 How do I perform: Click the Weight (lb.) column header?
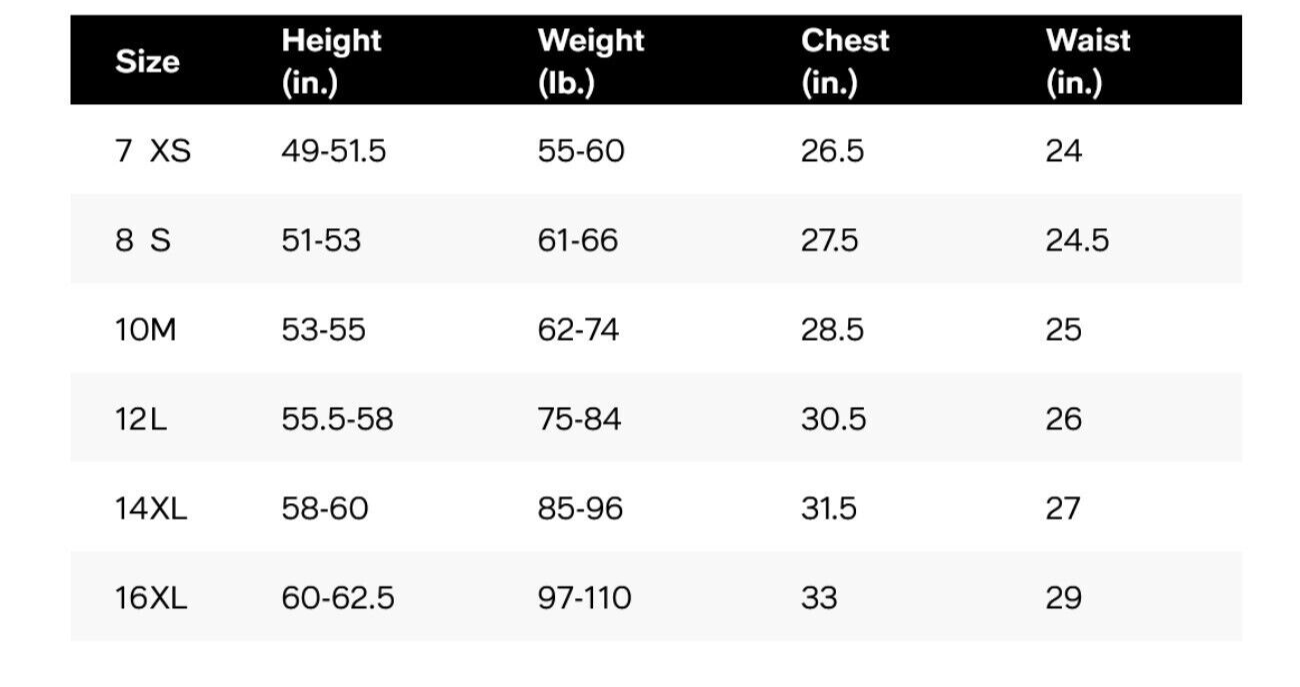click(x=591, y=61)
